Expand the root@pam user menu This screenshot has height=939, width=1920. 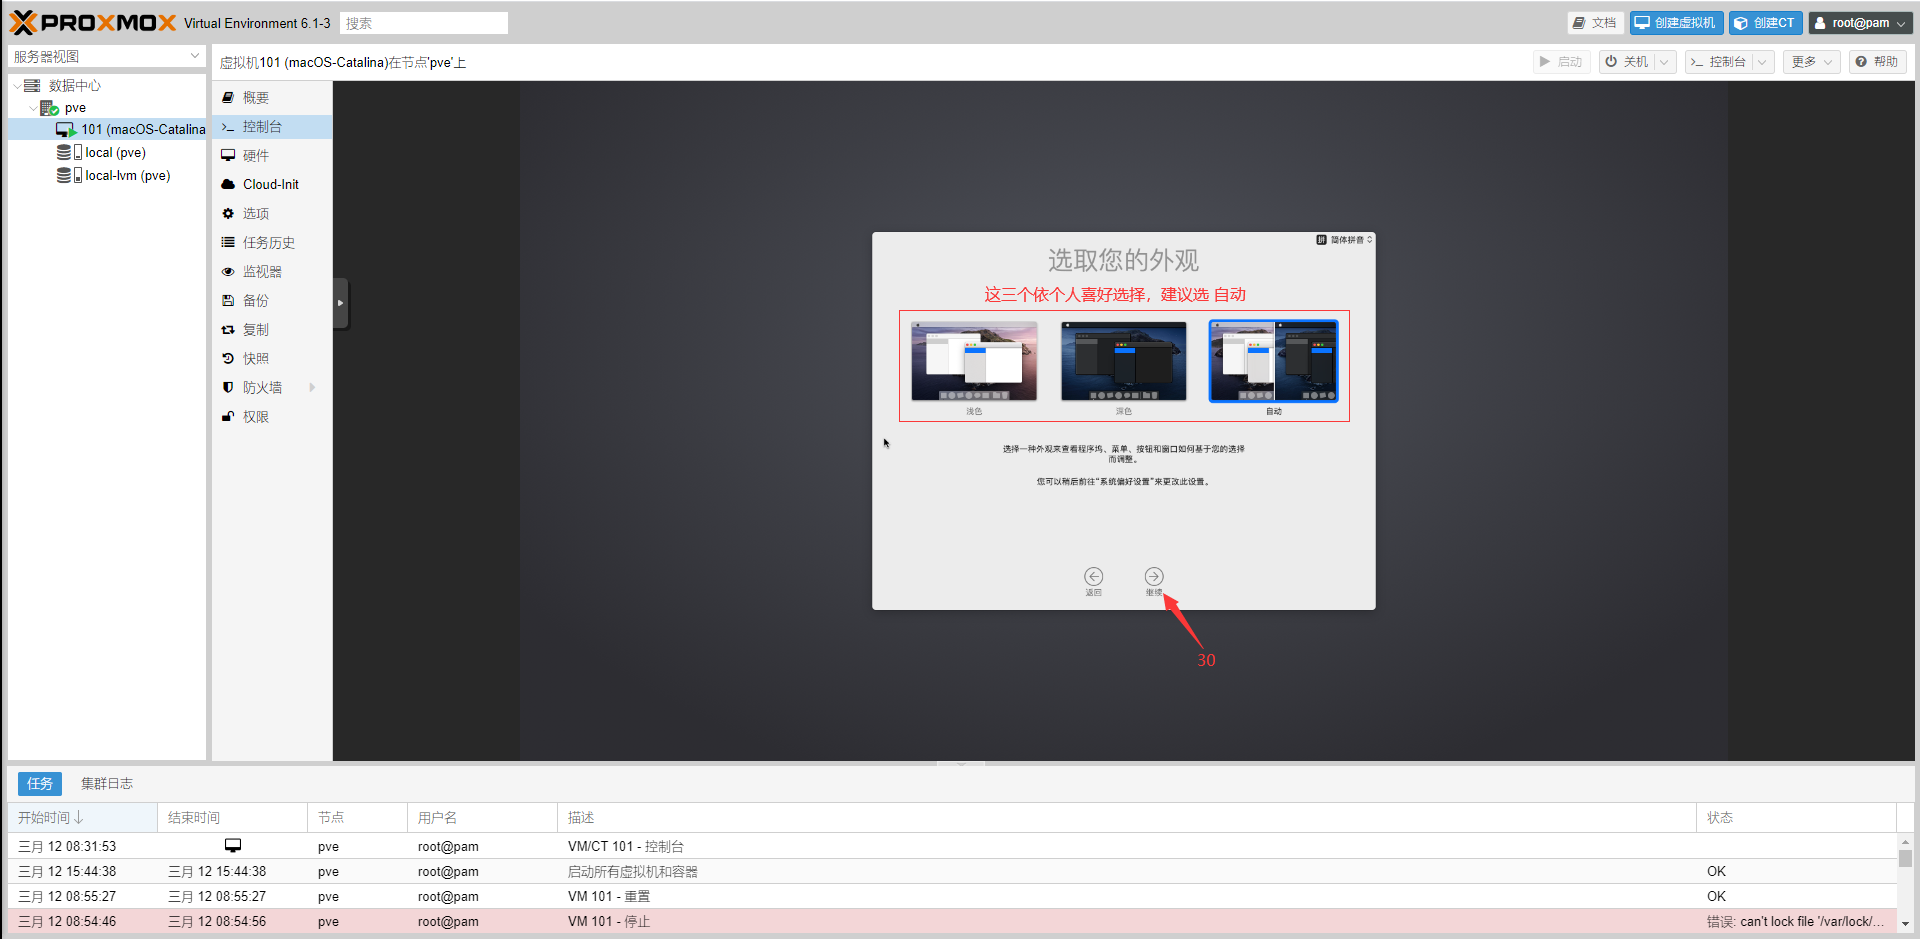coord(1860,23)
